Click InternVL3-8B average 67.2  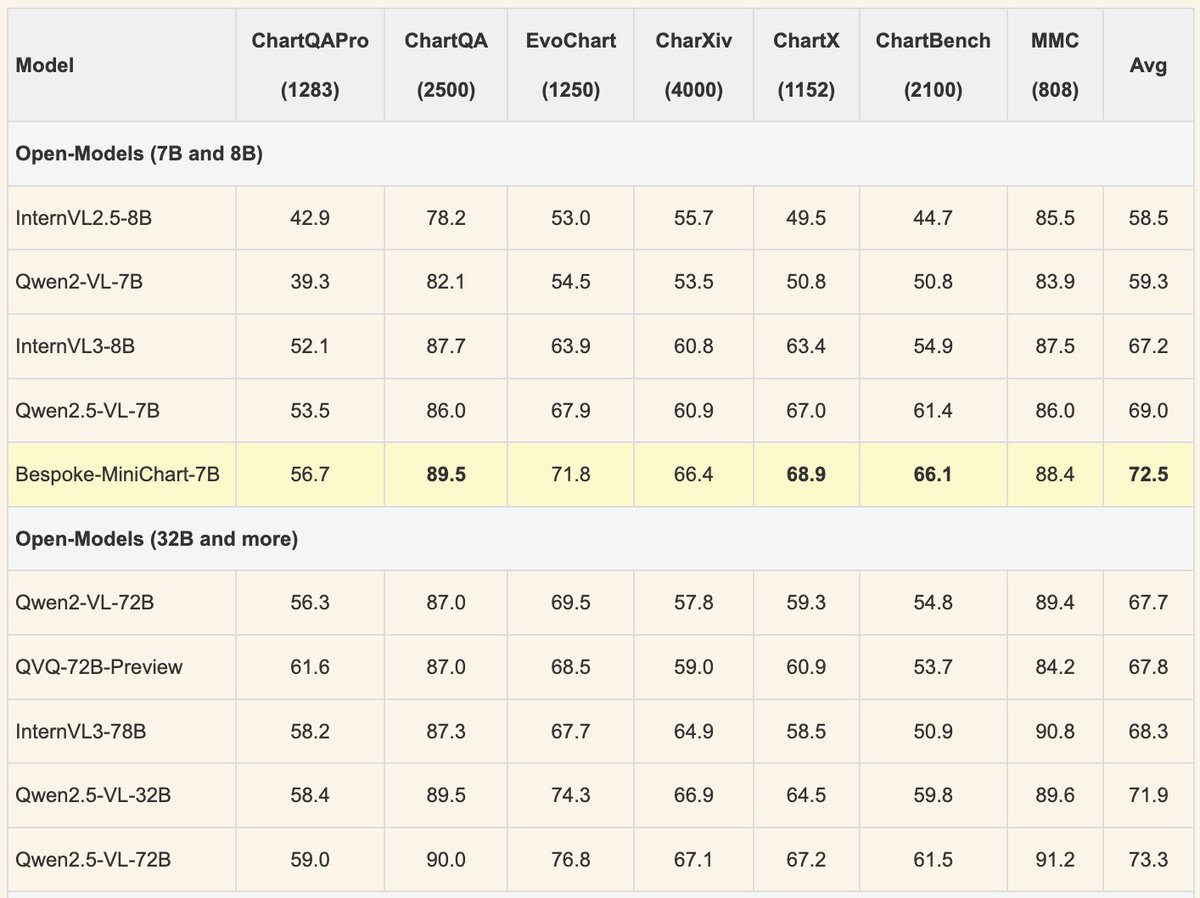click(1147, 346)
